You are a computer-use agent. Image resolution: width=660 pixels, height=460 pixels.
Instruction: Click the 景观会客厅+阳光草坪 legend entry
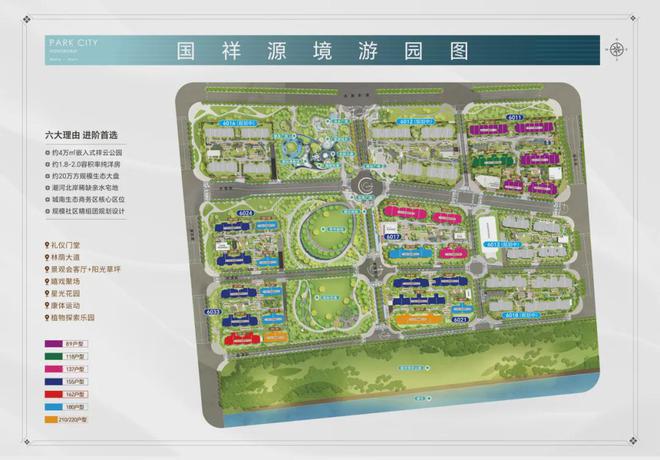pos(96,268)
